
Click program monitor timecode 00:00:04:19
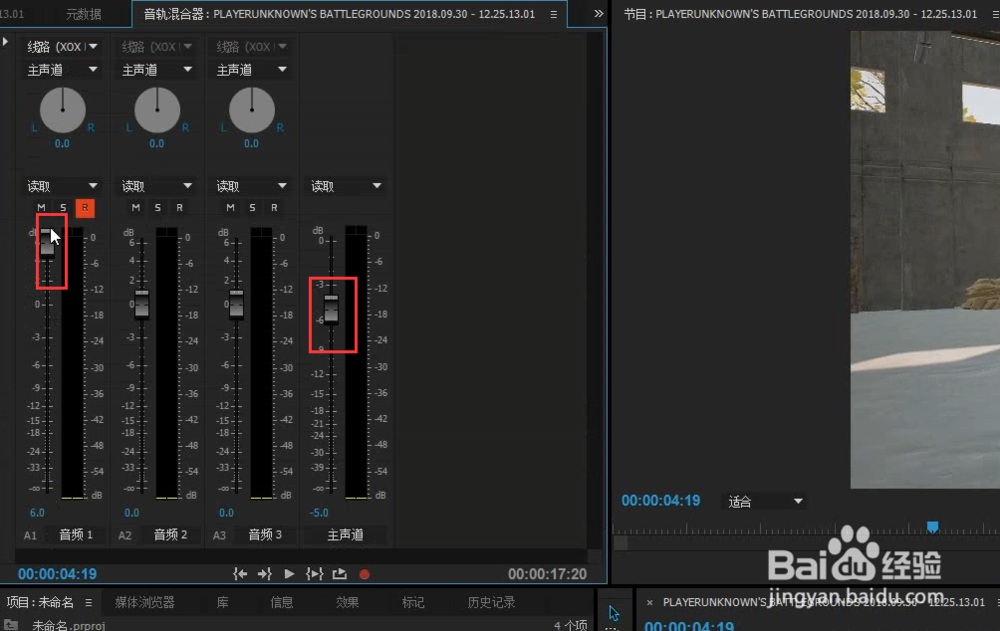[661, 501]
